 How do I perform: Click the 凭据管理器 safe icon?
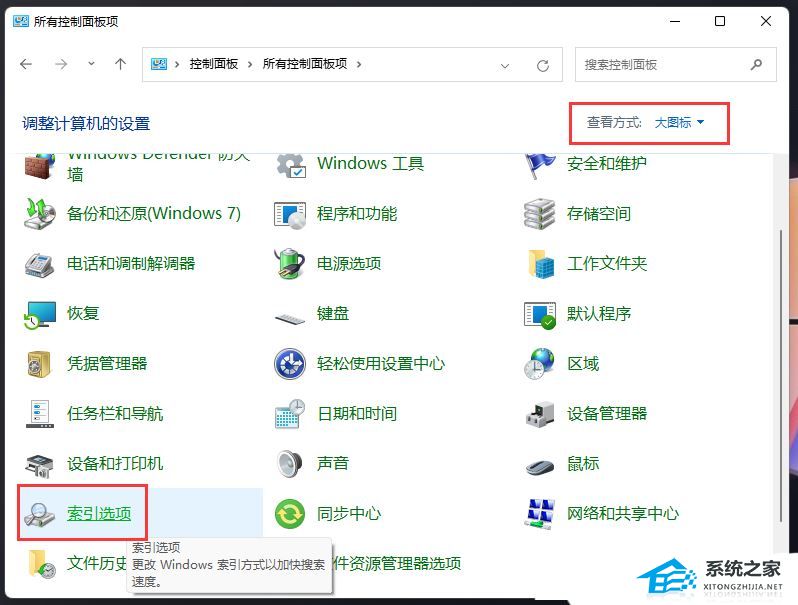pos(39,364)
